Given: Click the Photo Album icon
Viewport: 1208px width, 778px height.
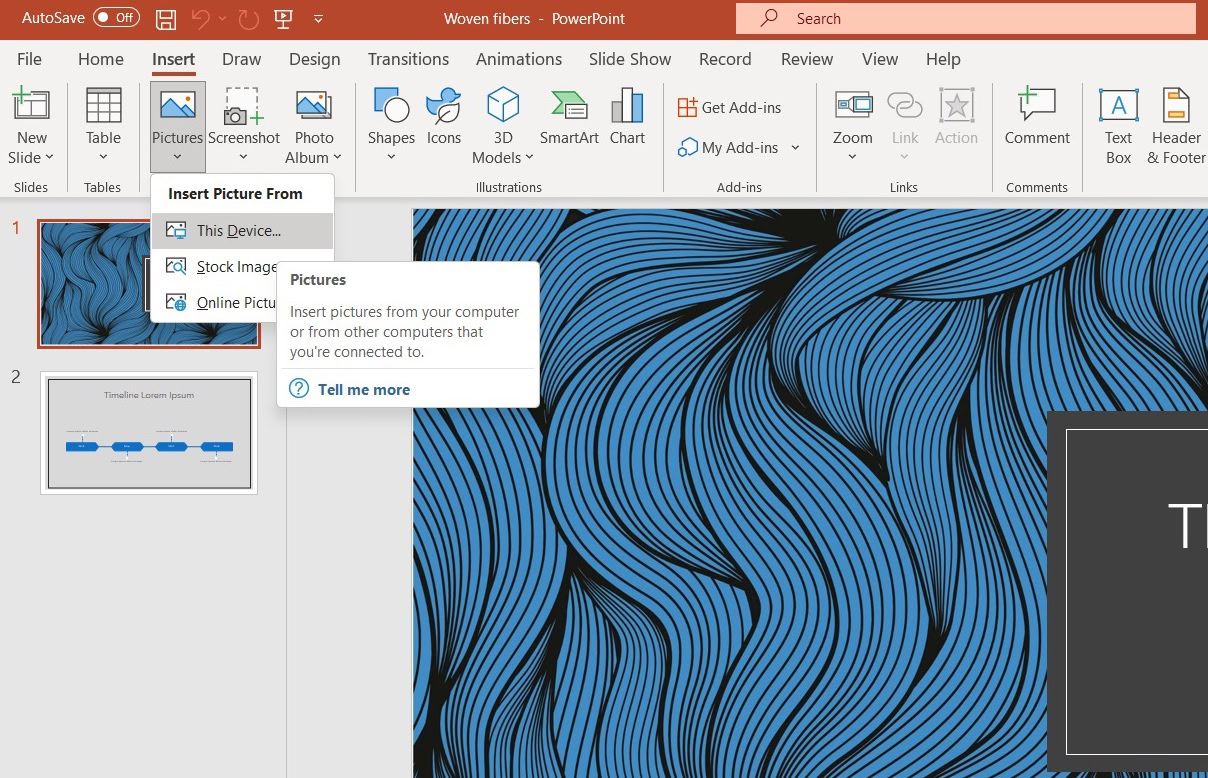Looking at the screenshot, I should [x=313, y=106].
